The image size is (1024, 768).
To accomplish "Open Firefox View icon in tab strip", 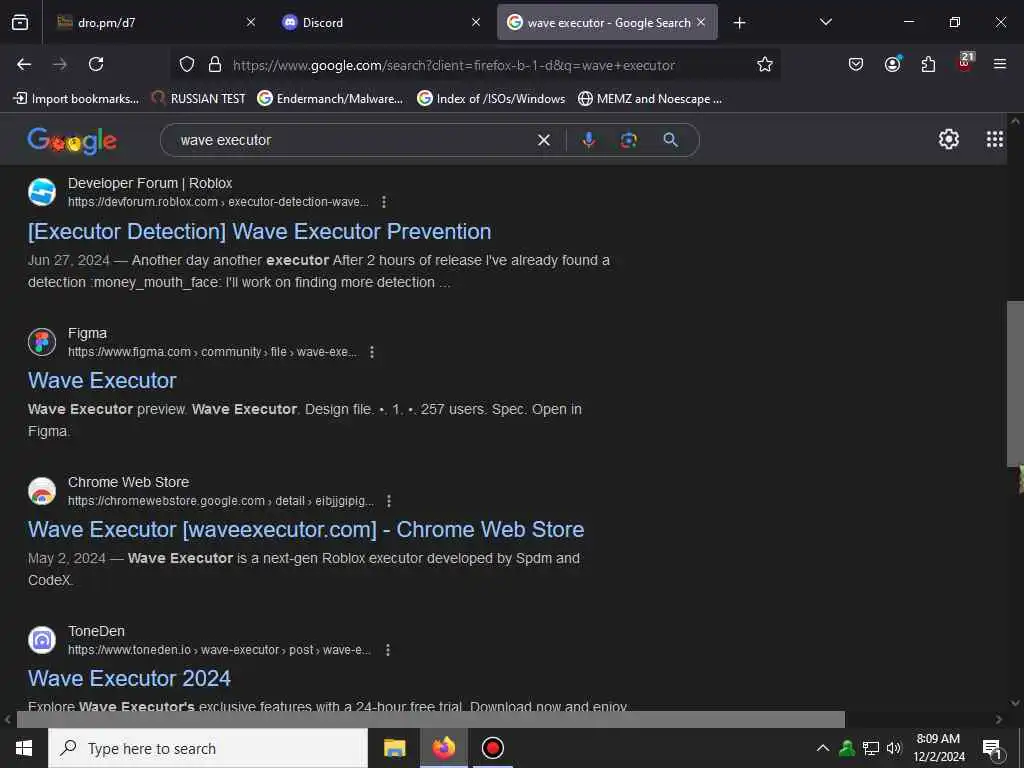I will (20, 22).
